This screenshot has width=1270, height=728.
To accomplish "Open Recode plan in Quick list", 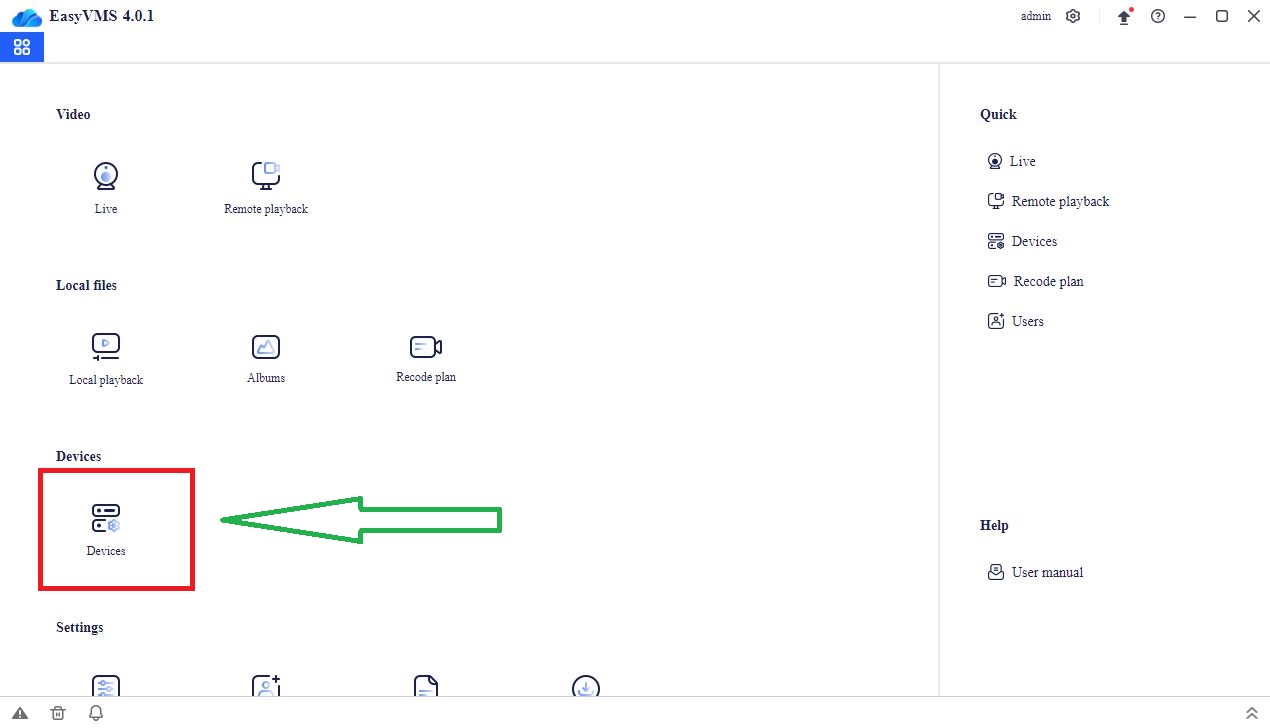I will (1047, 281).
